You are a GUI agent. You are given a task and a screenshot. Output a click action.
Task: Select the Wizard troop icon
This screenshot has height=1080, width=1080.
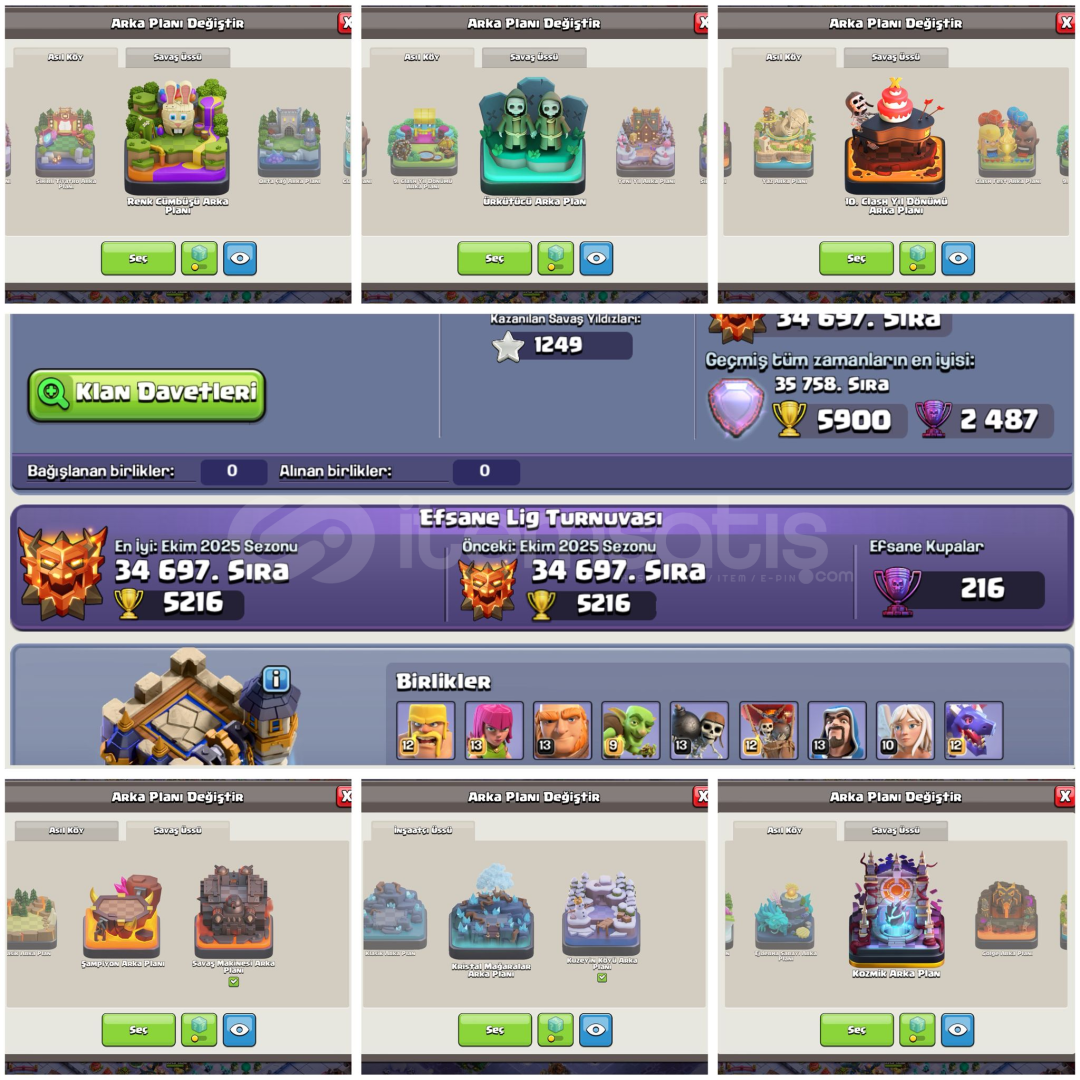(836, 730)
